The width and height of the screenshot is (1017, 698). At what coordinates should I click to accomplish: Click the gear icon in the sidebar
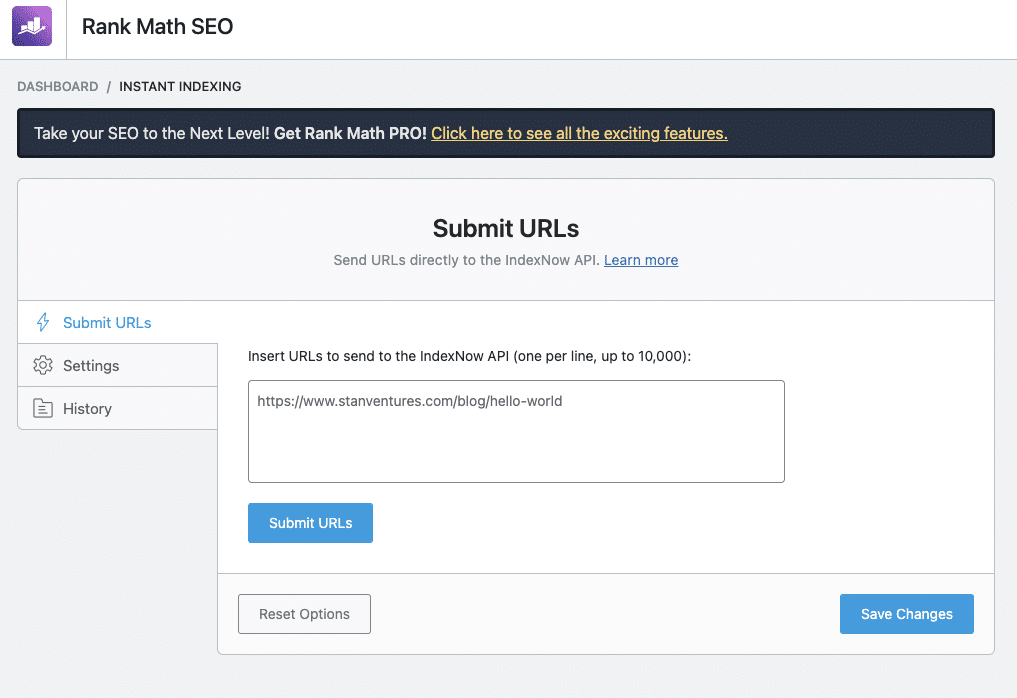(x=42, y=365)
